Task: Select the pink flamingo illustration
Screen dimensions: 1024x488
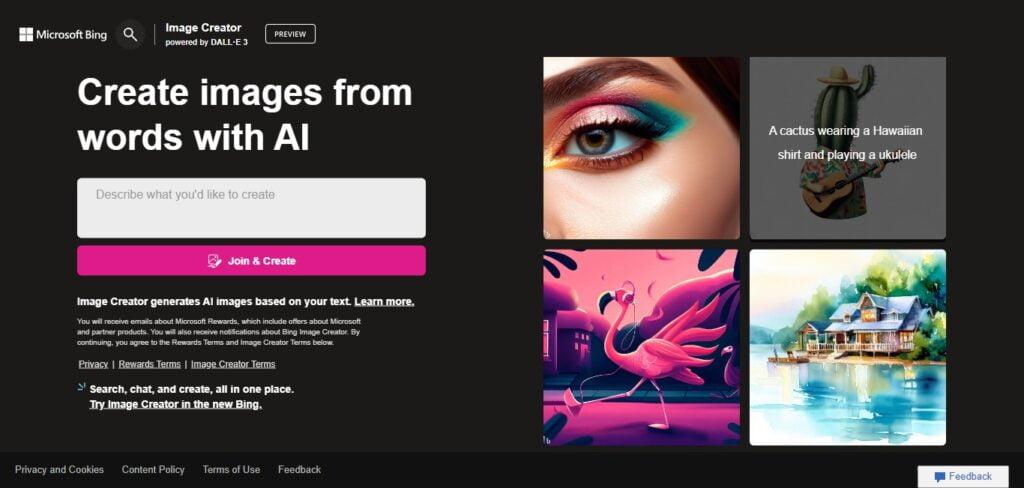Action: click(641, 347)
